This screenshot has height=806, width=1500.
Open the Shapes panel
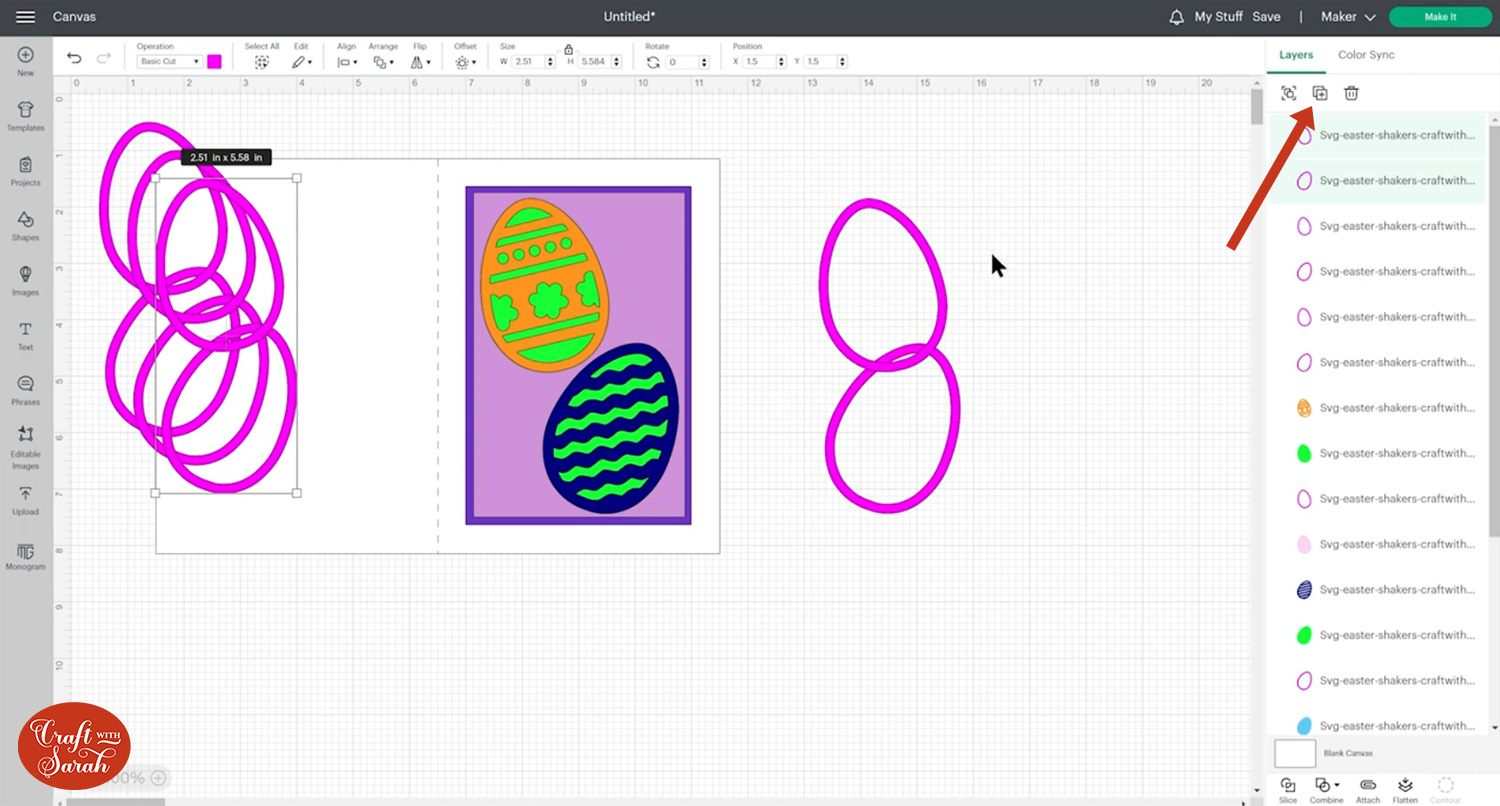click(x=25, y=226)
